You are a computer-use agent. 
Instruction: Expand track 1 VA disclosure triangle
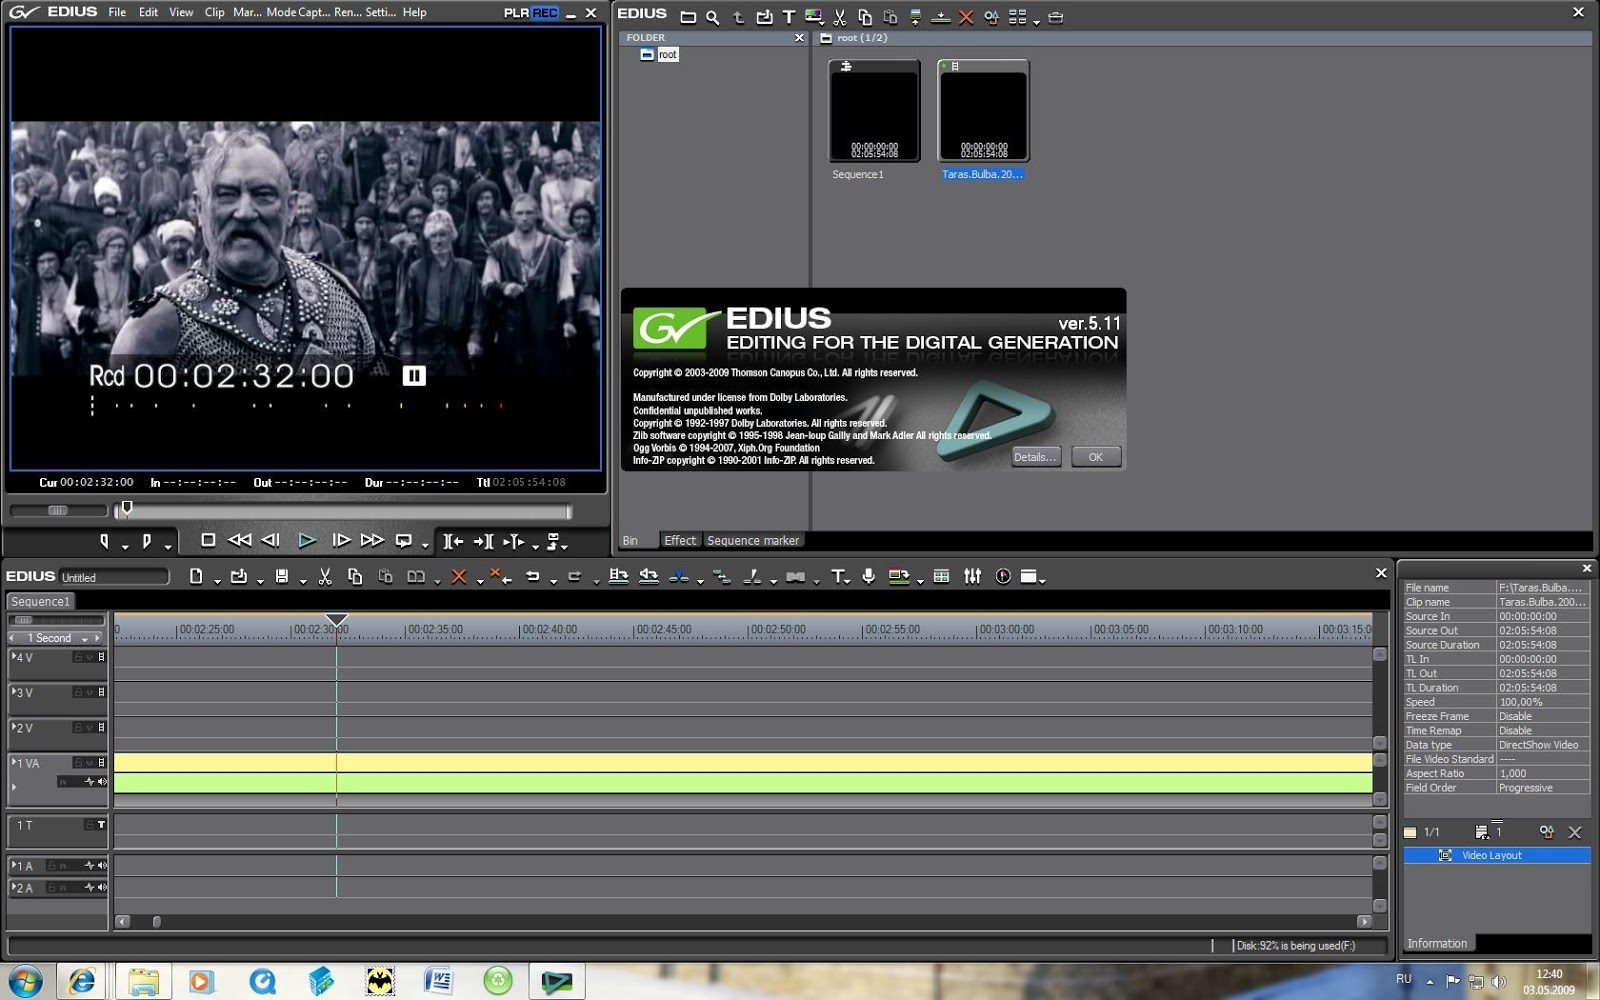pyautogui.click(x=14, y=761)
